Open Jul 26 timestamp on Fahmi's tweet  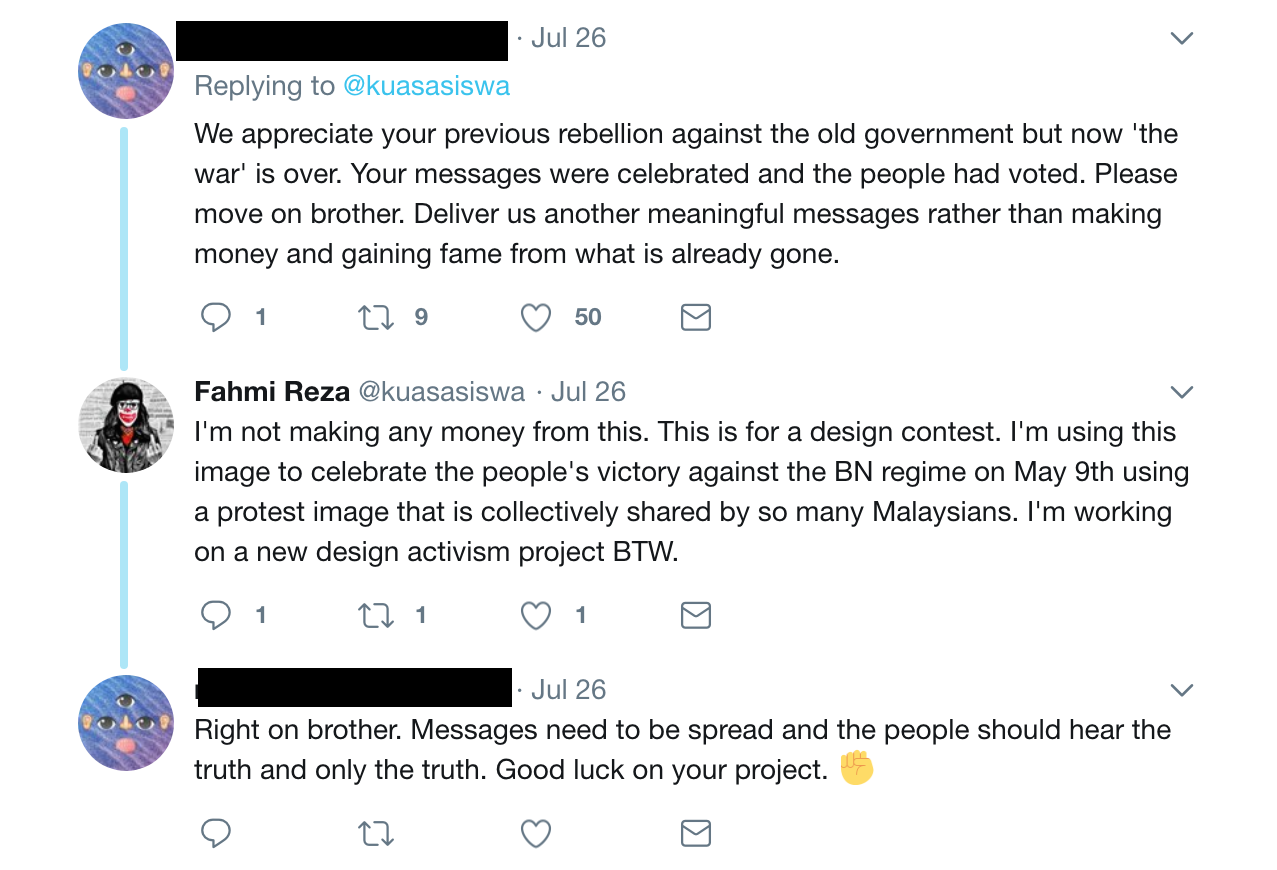(589, 392)
